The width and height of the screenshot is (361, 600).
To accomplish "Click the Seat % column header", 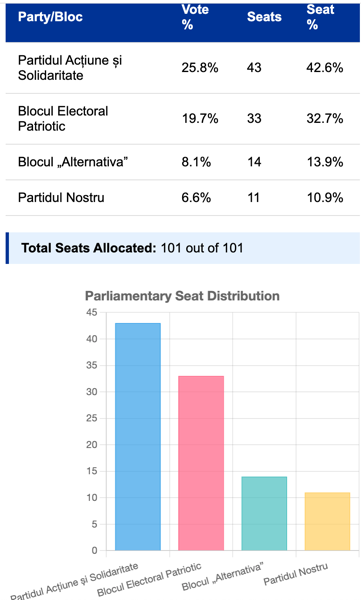I will (x=320, y=17).
